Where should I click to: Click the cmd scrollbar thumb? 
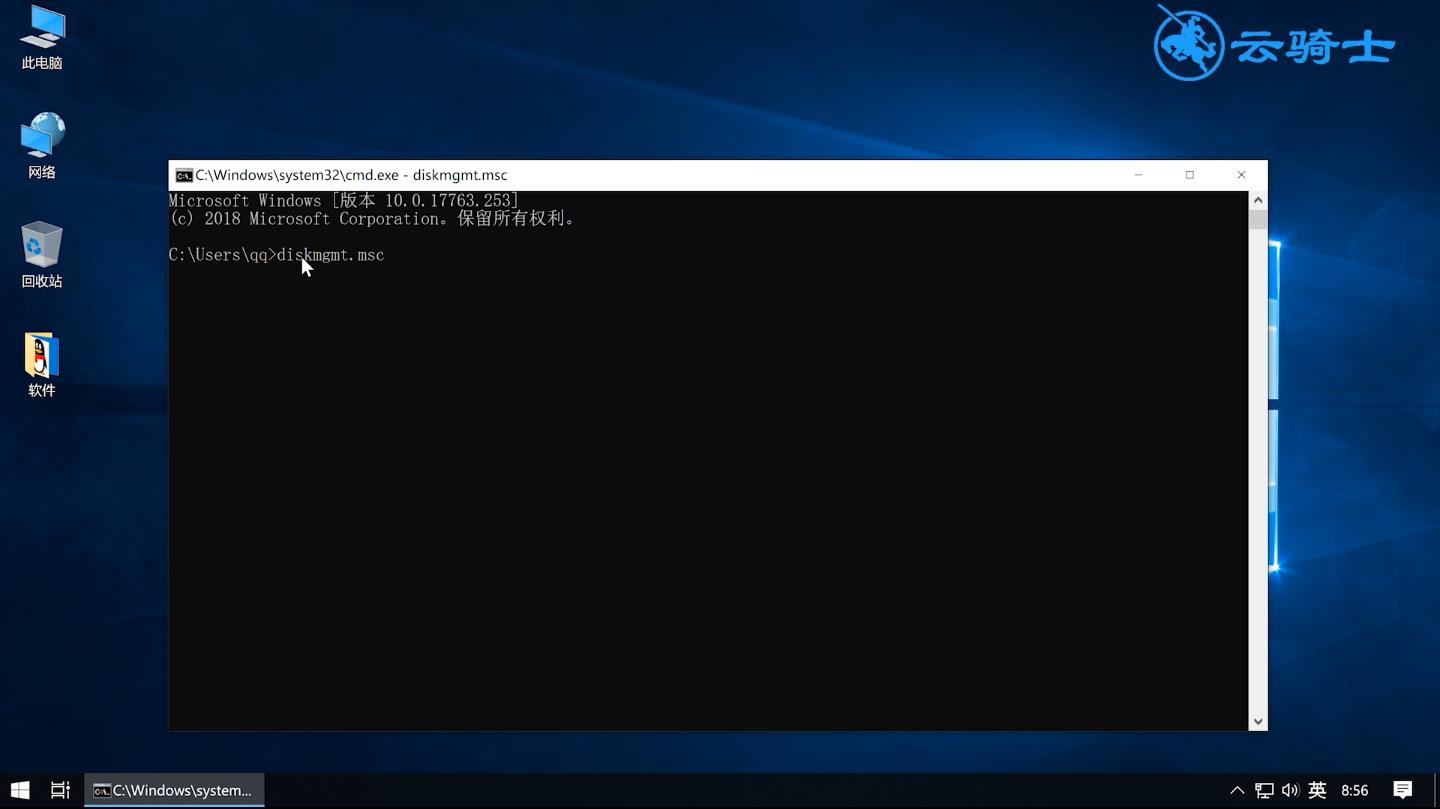(1258, 220)
